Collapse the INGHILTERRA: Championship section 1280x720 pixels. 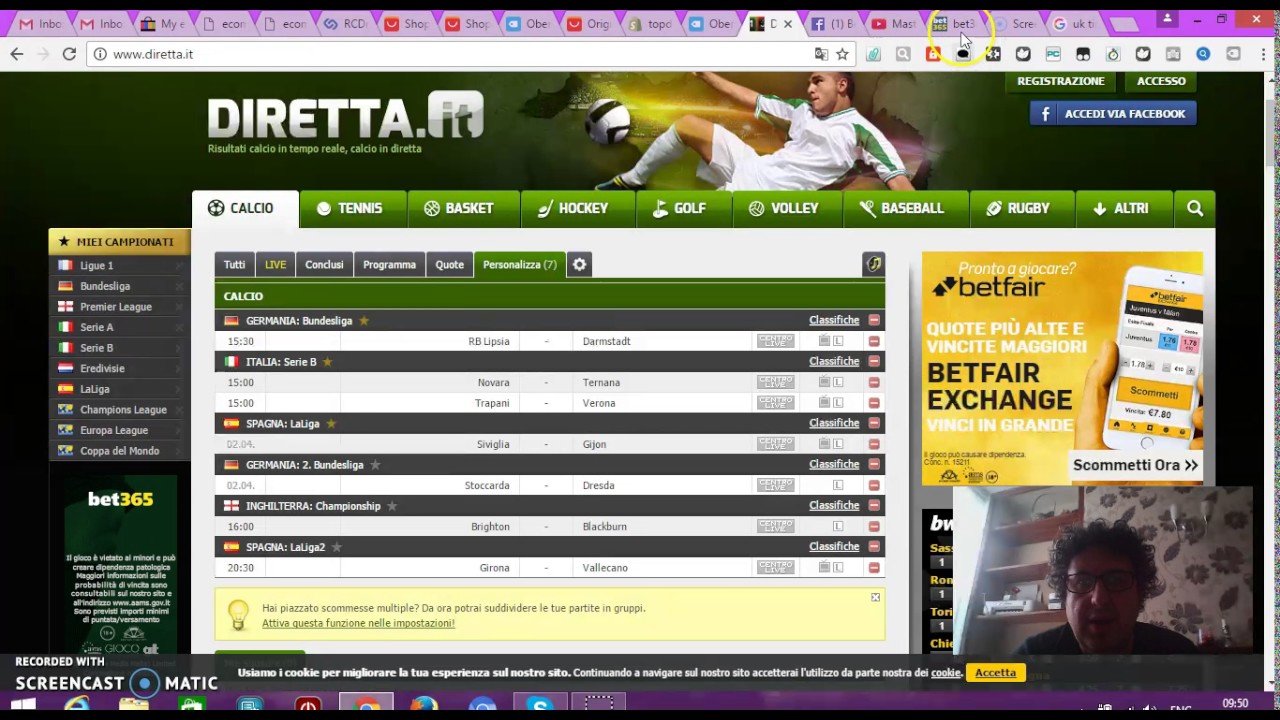click(874, 505)
